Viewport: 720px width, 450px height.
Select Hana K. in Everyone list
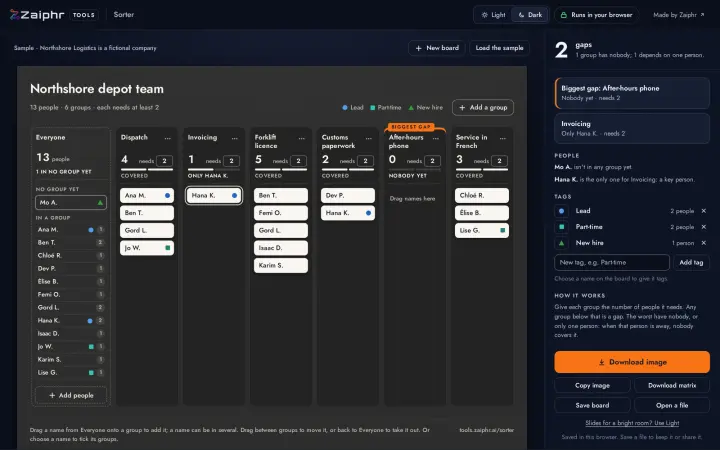71,321
